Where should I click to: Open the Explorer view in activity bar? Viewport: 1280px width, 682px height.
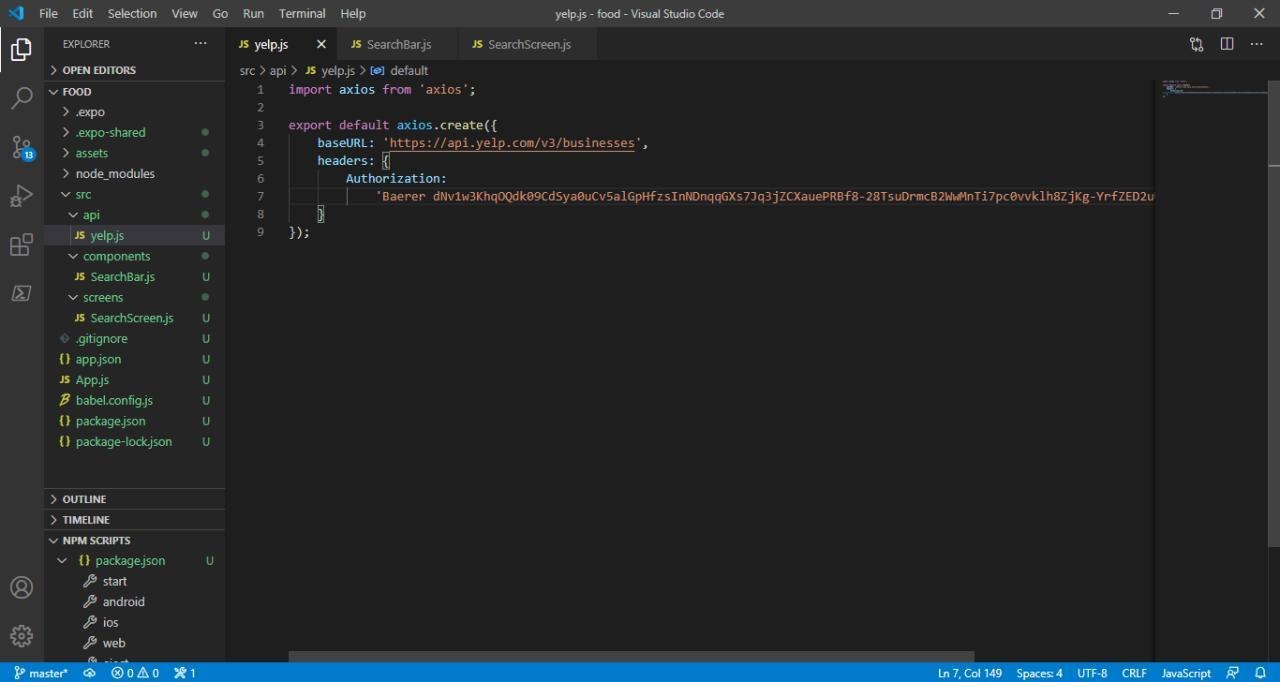pos(21,49)
